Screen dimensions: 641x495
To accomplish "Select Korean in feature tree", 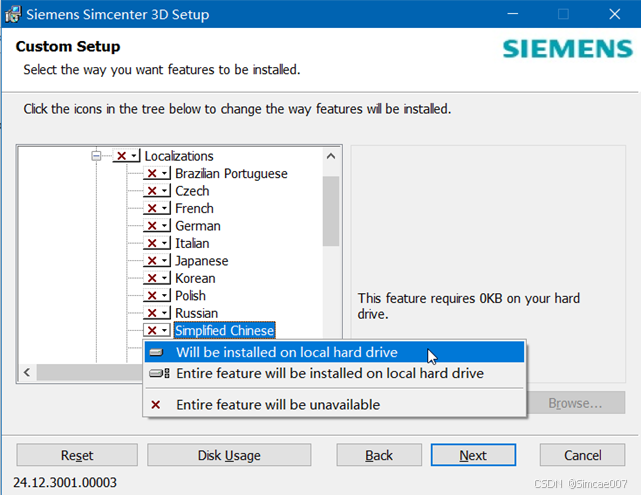I will (x=195, y=278).
